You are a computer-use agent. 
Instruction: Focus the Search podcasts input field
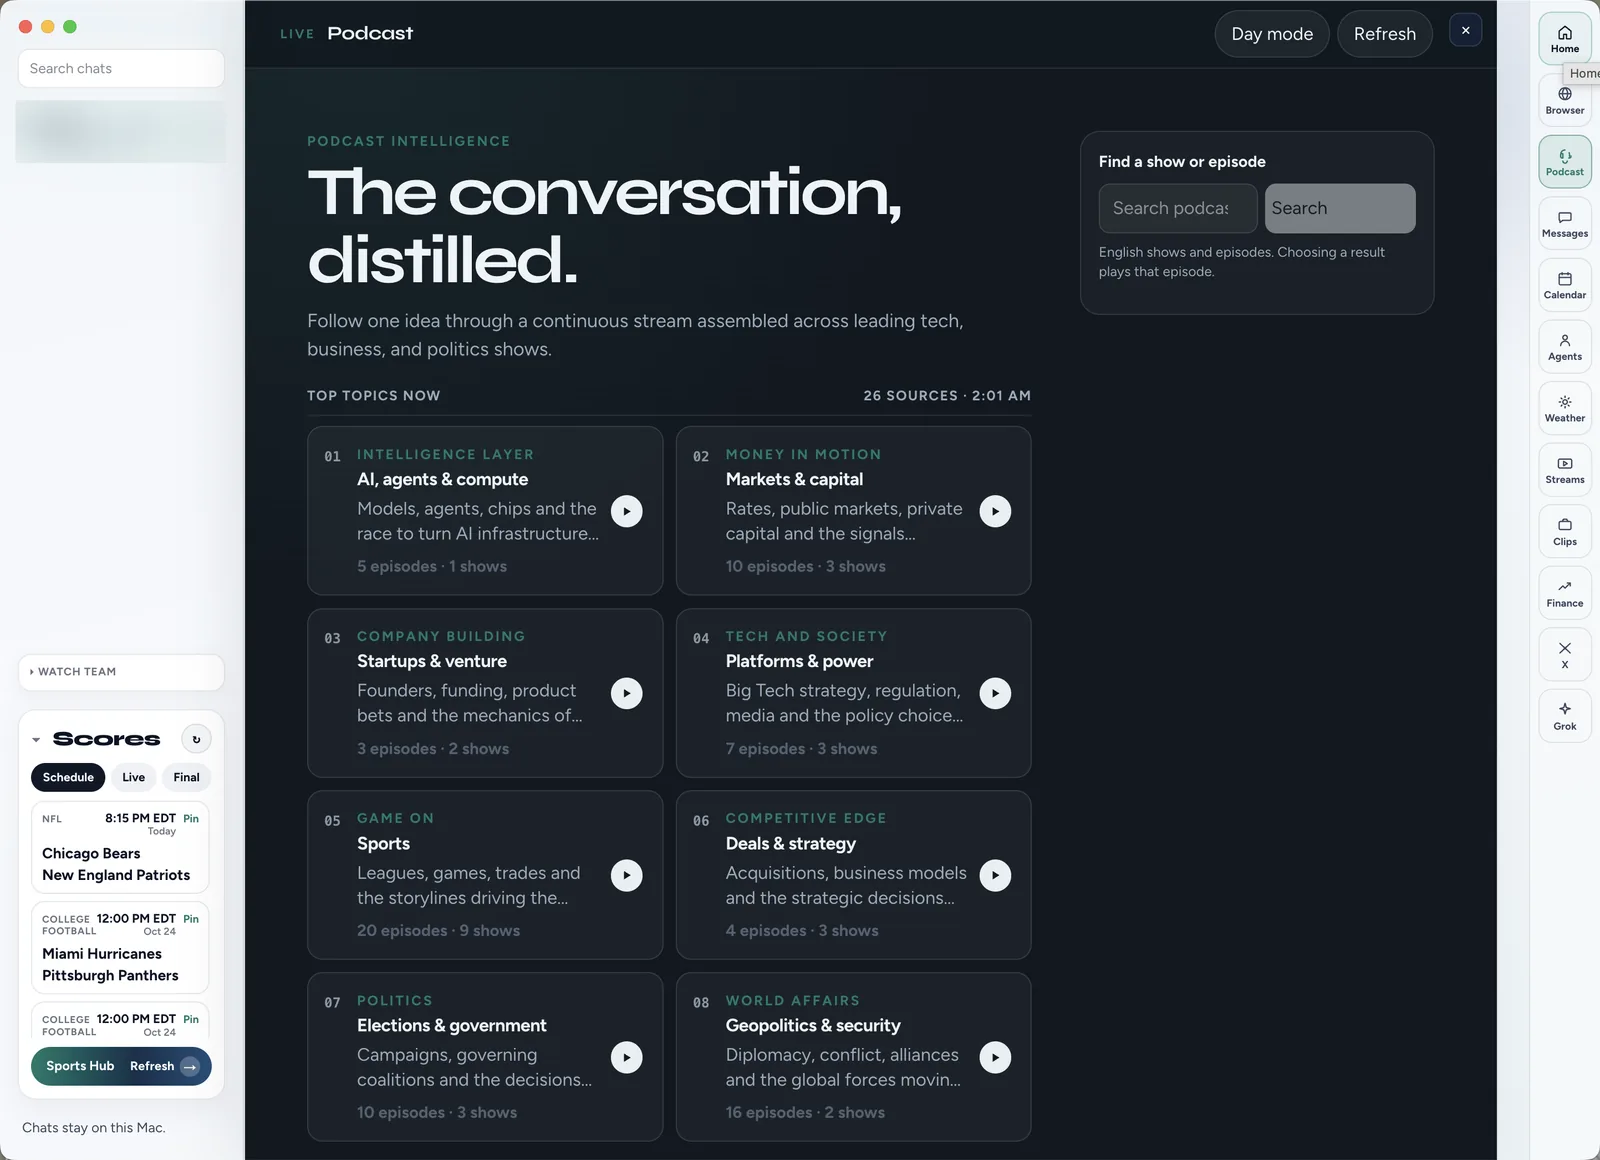click(1178, 208)
